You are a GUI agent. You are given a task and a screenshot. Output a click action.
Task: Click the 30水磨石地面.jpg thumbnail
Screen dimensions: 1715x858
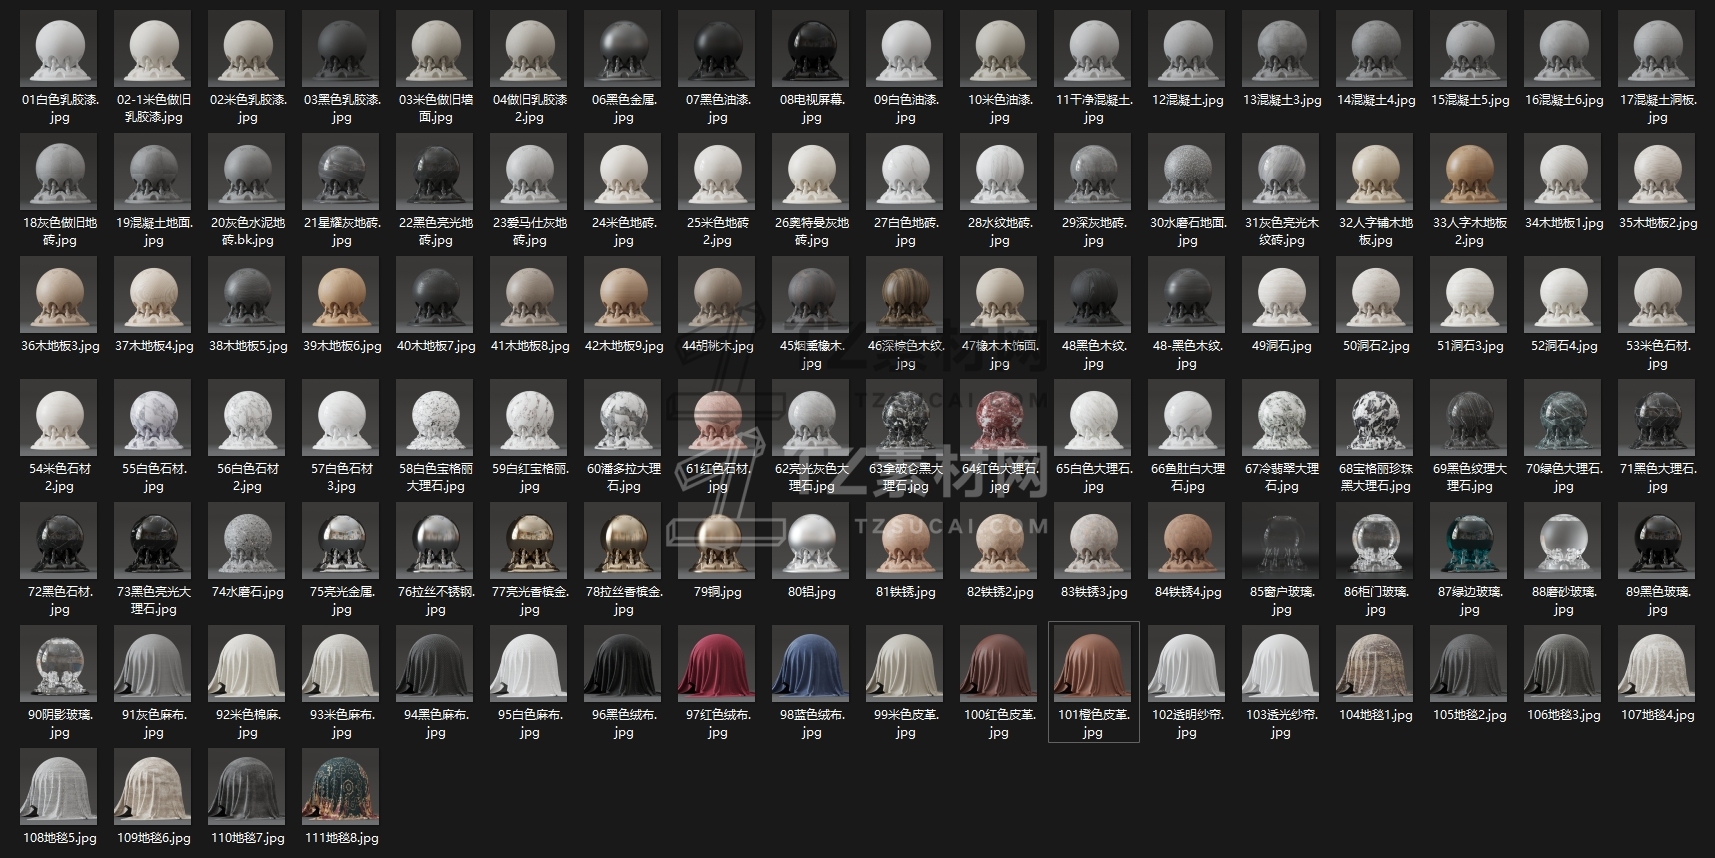pyautogui.click(x=1187, y=172)
